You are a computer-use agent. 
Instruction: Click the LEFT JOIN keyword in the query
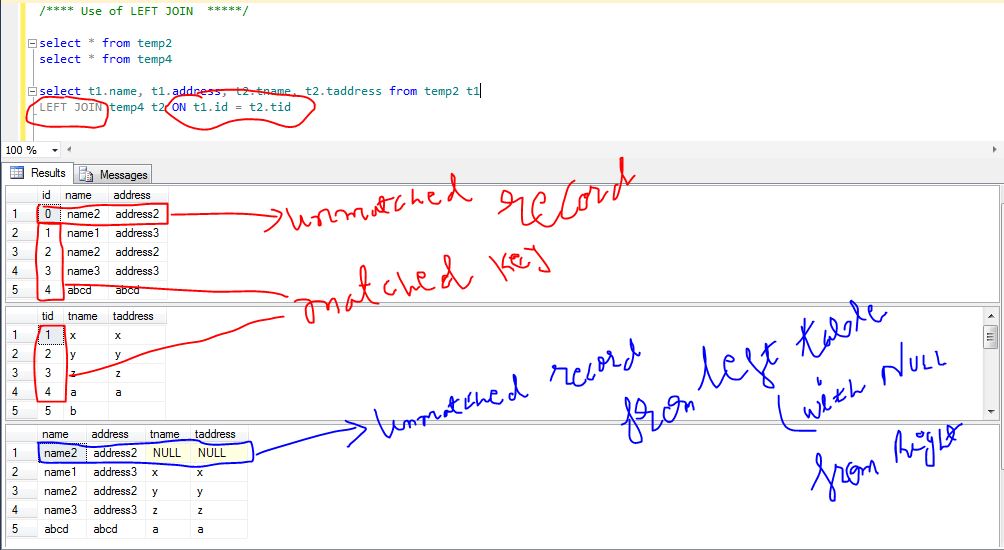click(x=71, y=107)
